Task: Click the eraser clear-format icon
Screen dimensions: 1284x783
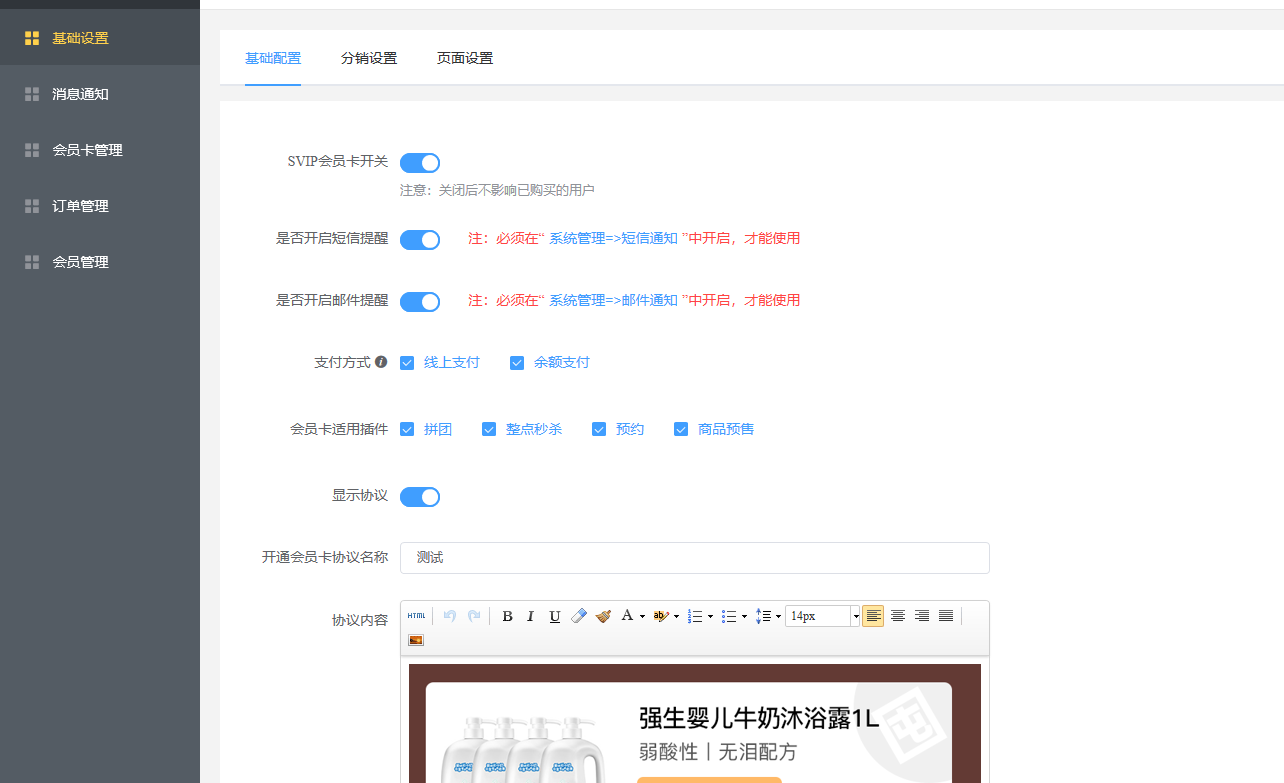Action: click(579, 616)
